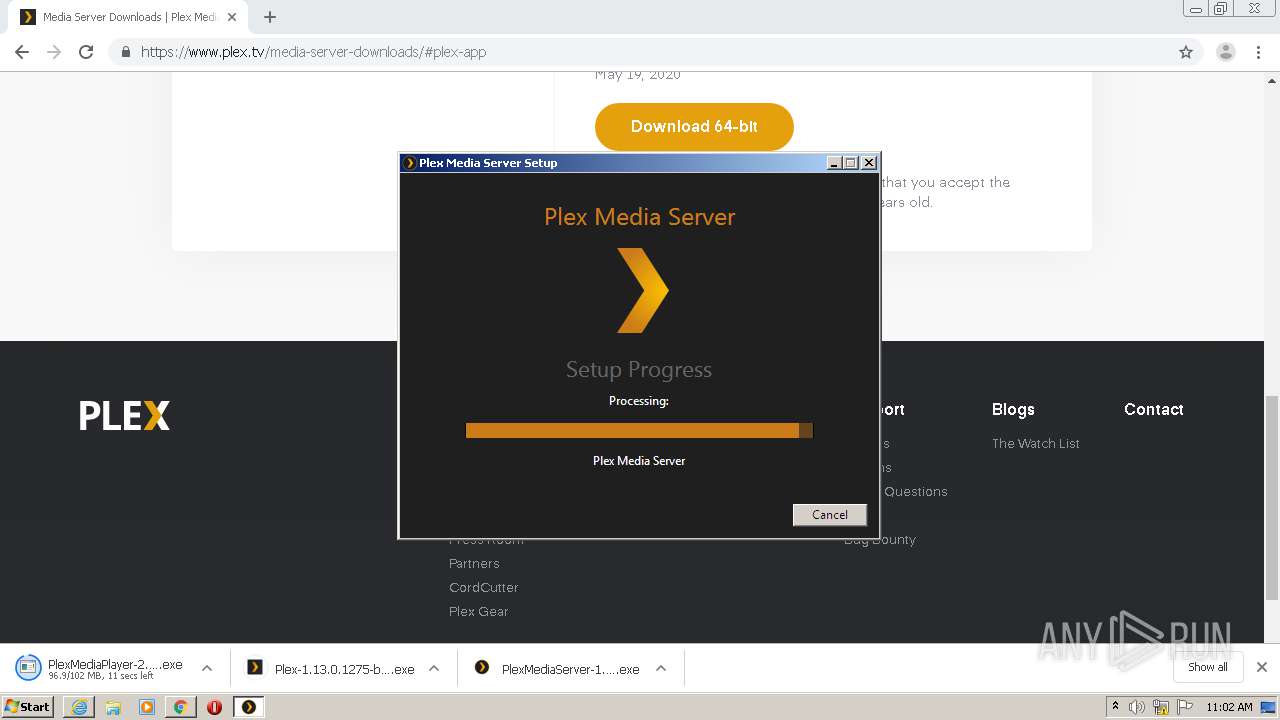Open the CordCutter footer link
Viewport: 1280px width, 720px height.
[x=483, y=587]
